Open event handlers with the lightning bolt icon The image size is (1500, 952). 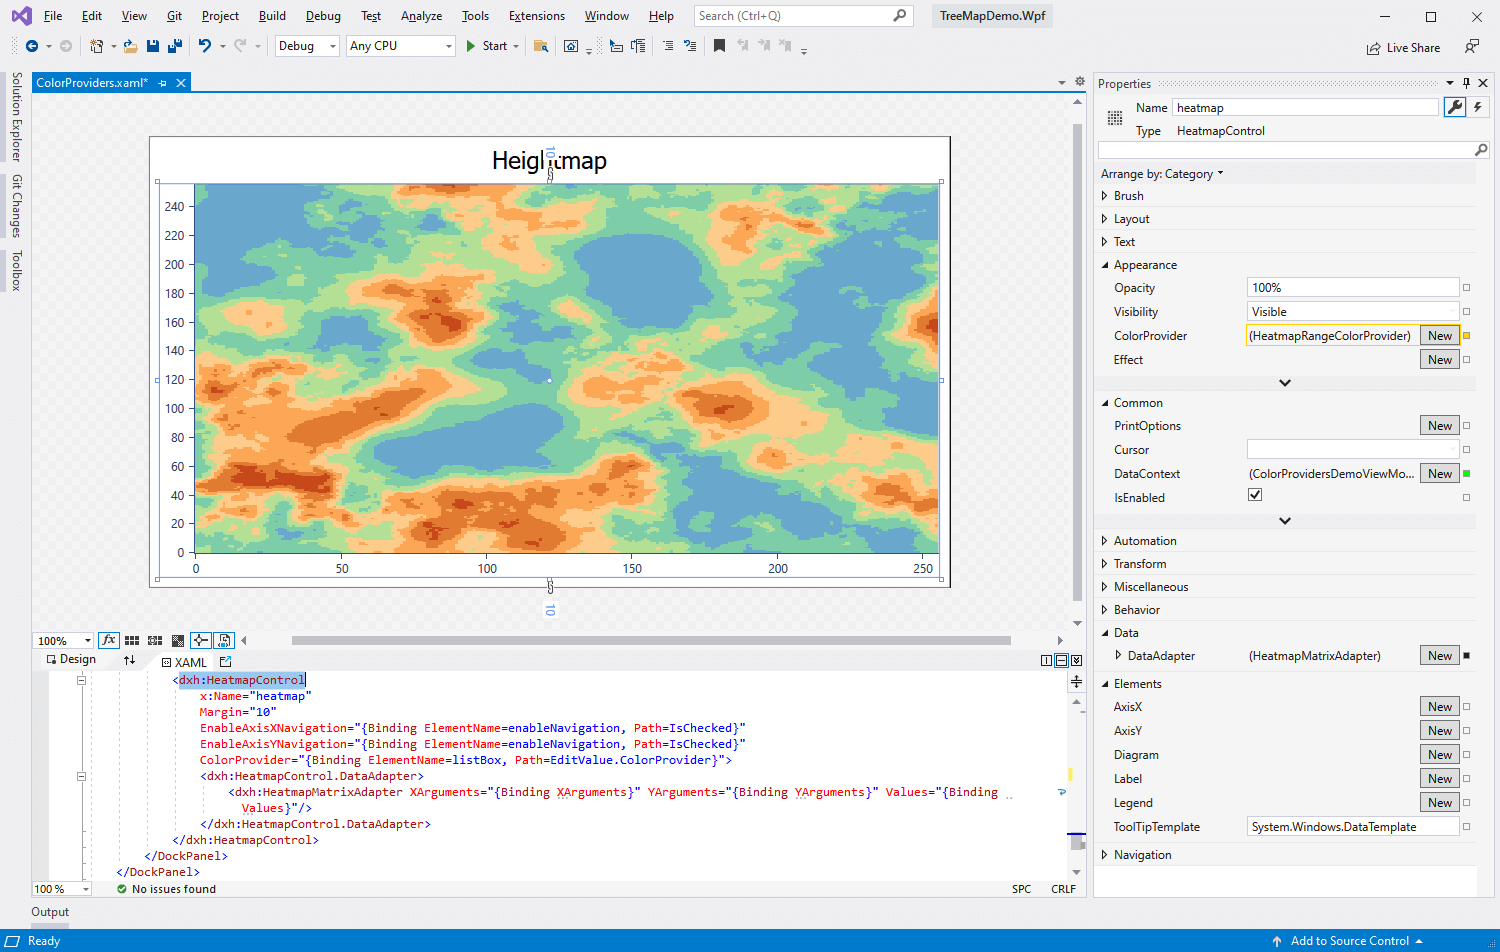pos(1478,107)
